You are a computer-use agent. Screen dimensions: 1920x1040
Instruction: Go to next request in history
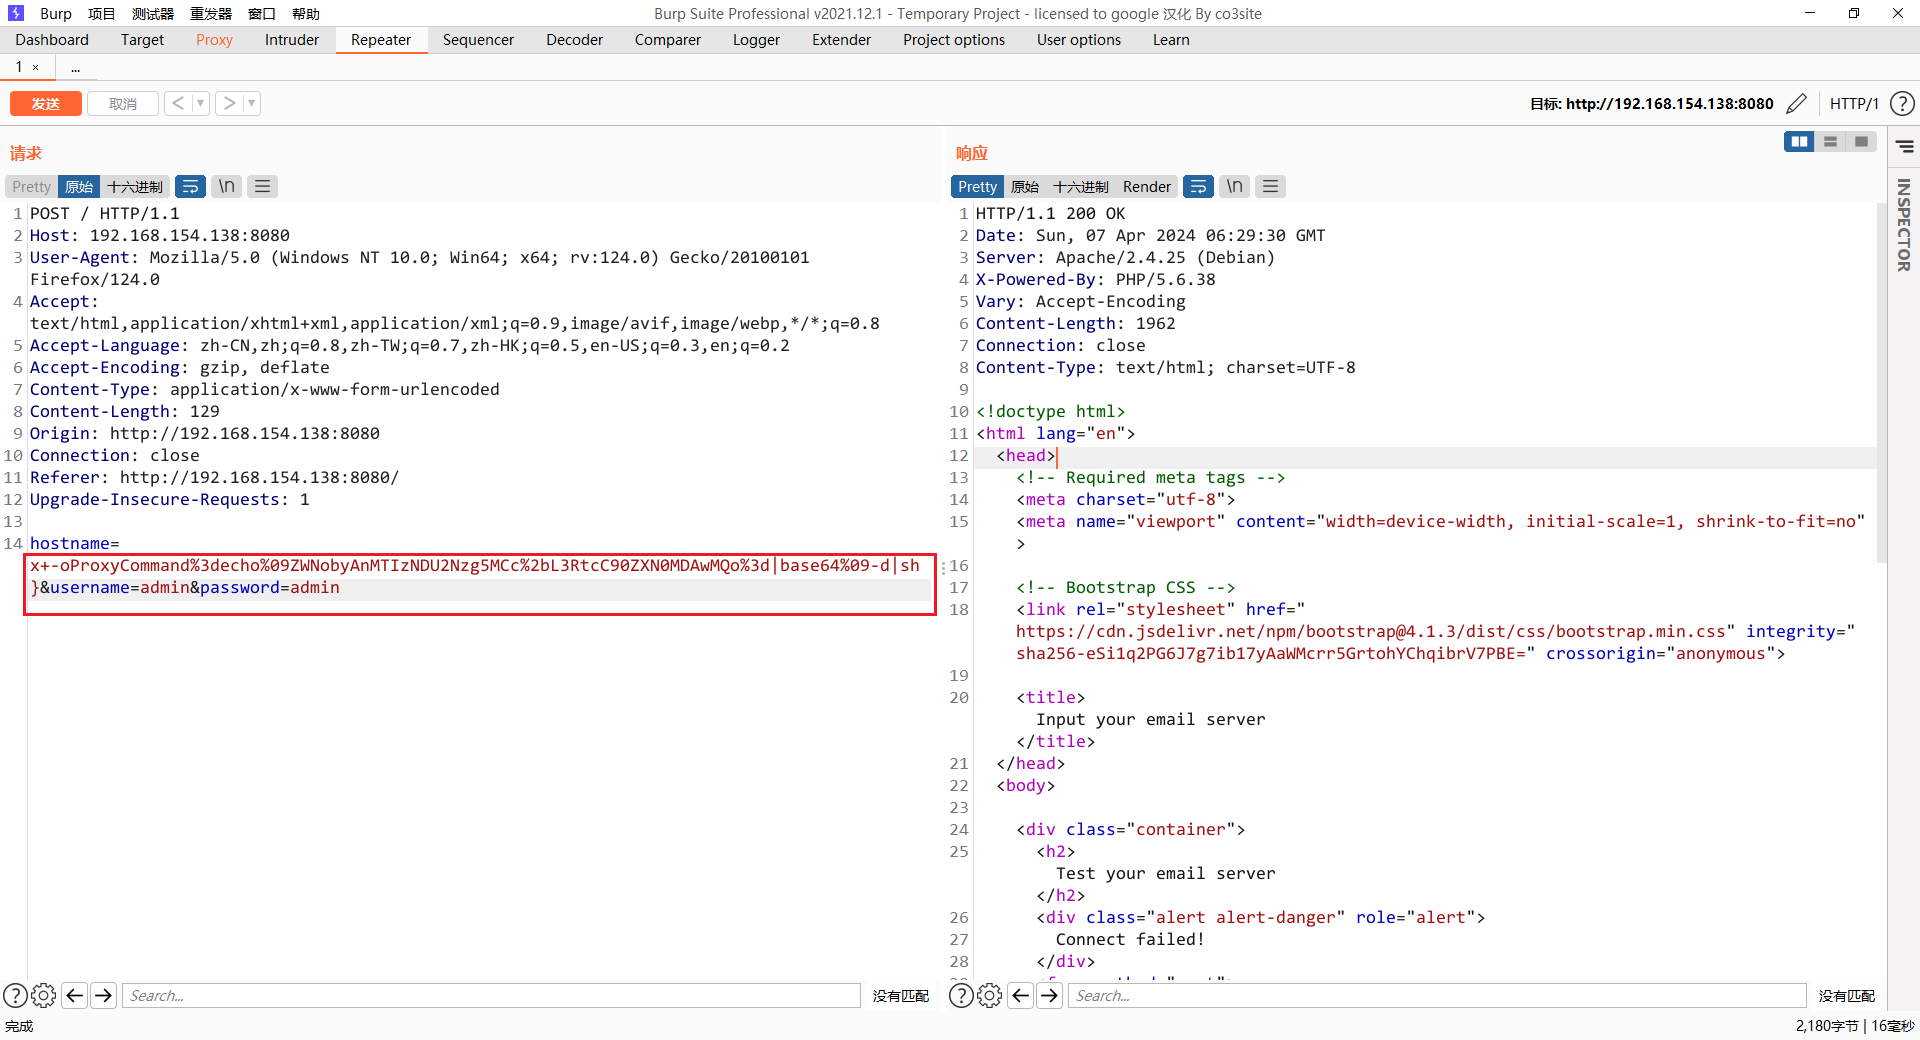tap(230, 103)
